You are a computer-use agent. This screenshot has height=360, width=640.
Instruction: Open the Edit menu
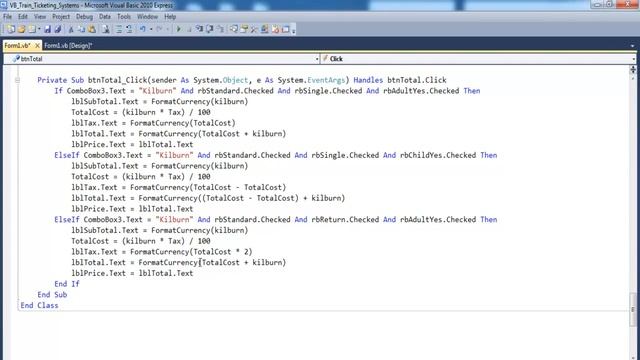[23, 17]
